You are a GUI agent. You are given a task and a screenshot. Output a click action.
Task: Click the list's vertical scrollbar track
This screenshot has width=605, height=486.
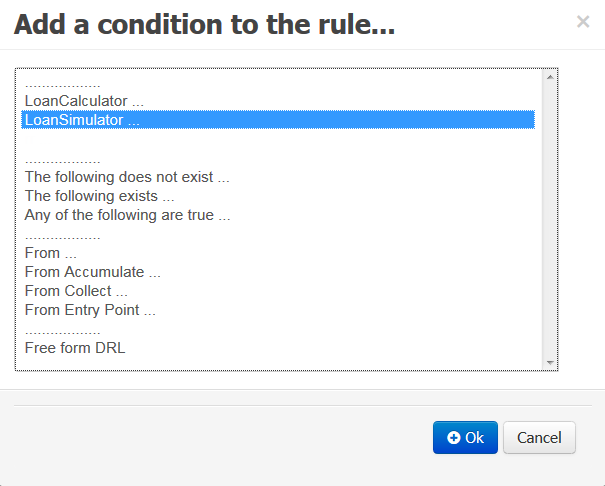pyautogui.click(x=549, y=220)
